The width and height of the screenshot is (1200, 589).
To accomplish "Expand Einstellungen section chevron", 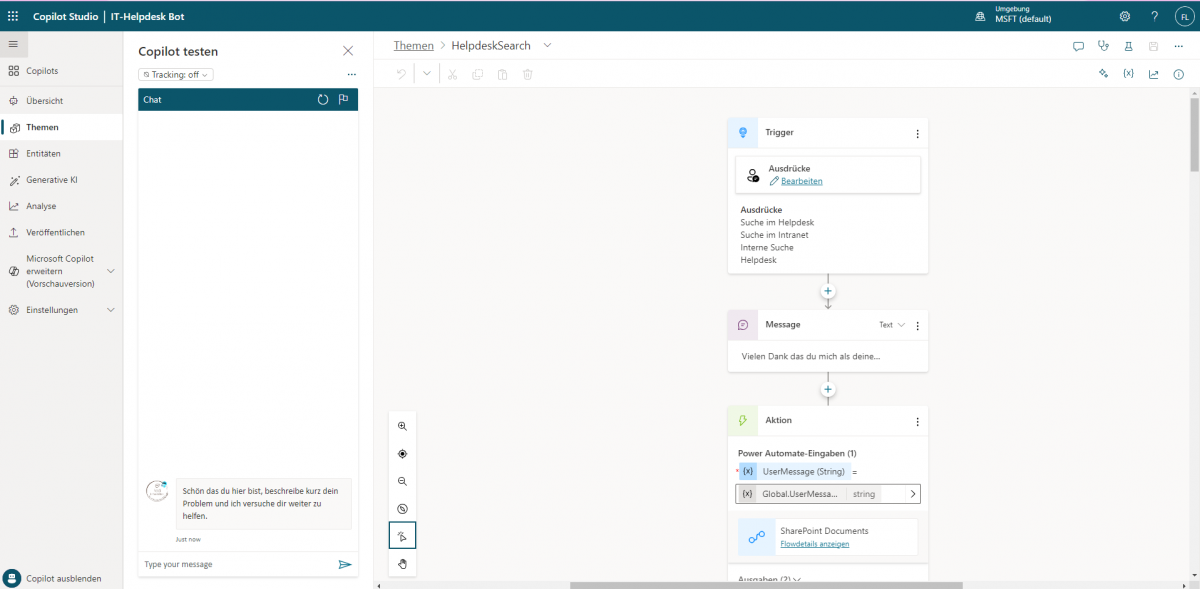I will 110,310.
